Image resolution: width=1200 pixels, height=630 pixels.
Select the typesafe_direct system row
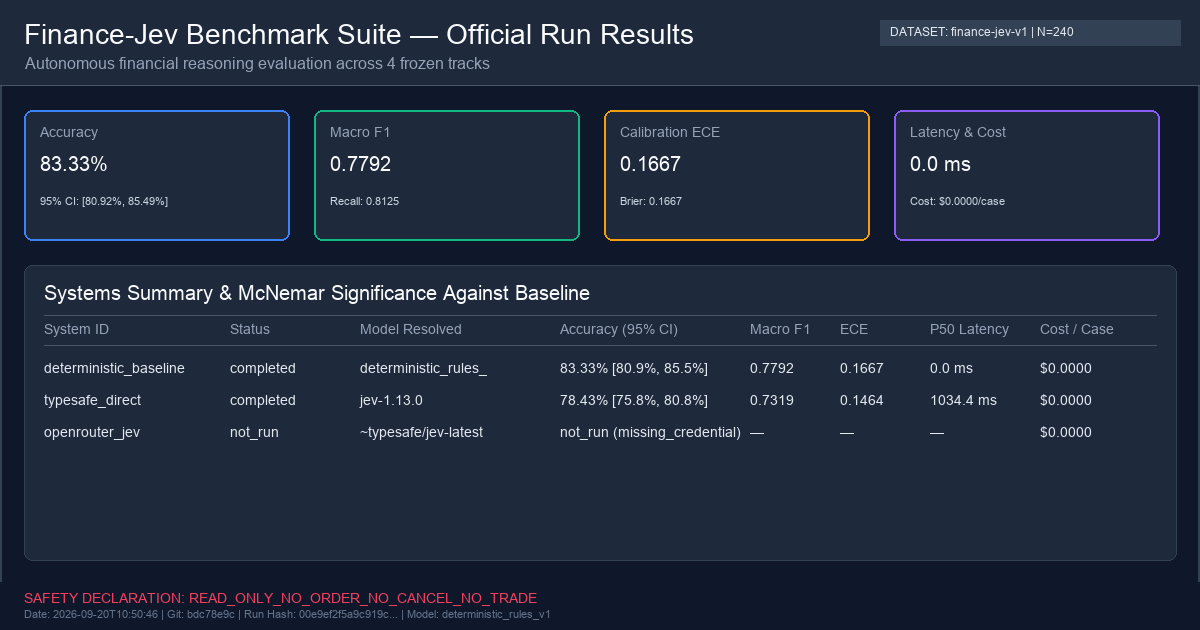600,400
